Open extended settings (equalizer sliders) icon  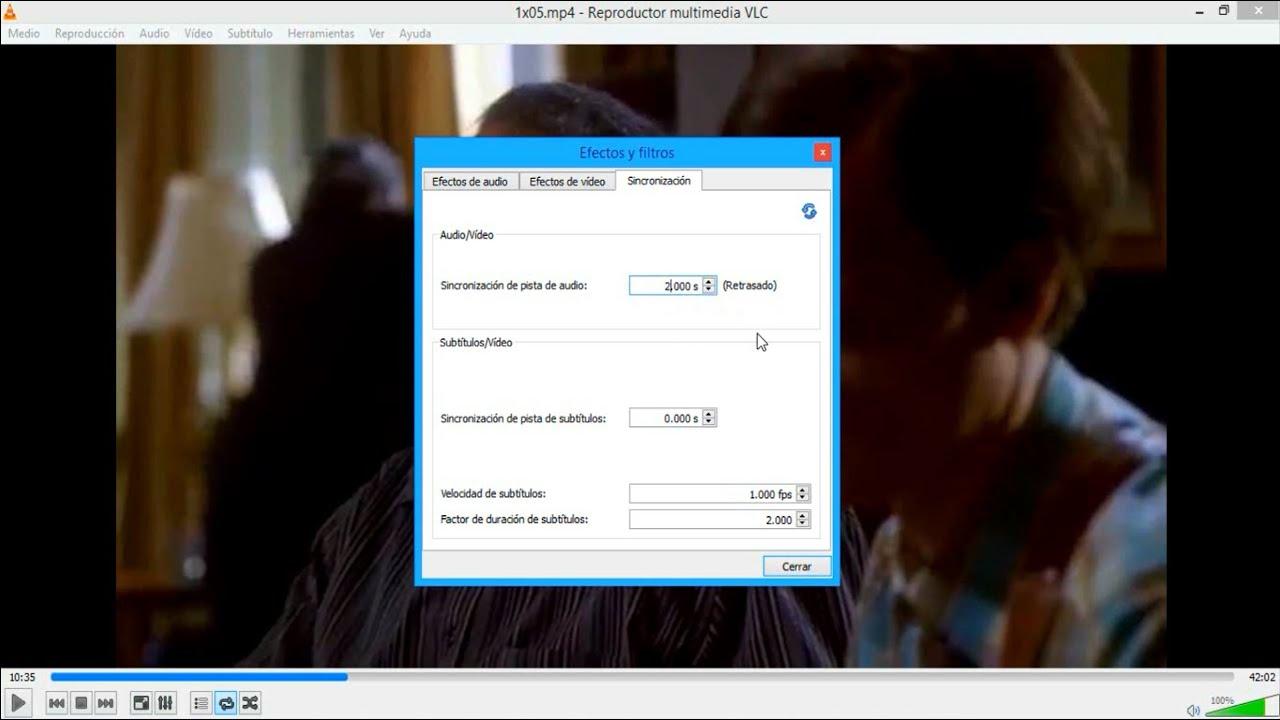point(166,703)
